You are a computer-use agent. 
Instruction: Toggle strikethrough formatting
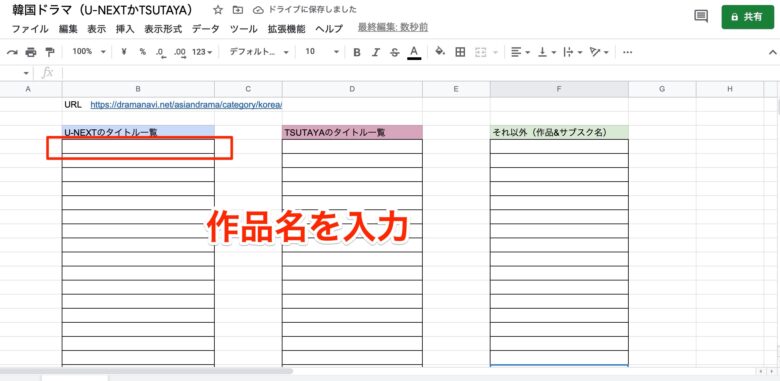[394, 52]
